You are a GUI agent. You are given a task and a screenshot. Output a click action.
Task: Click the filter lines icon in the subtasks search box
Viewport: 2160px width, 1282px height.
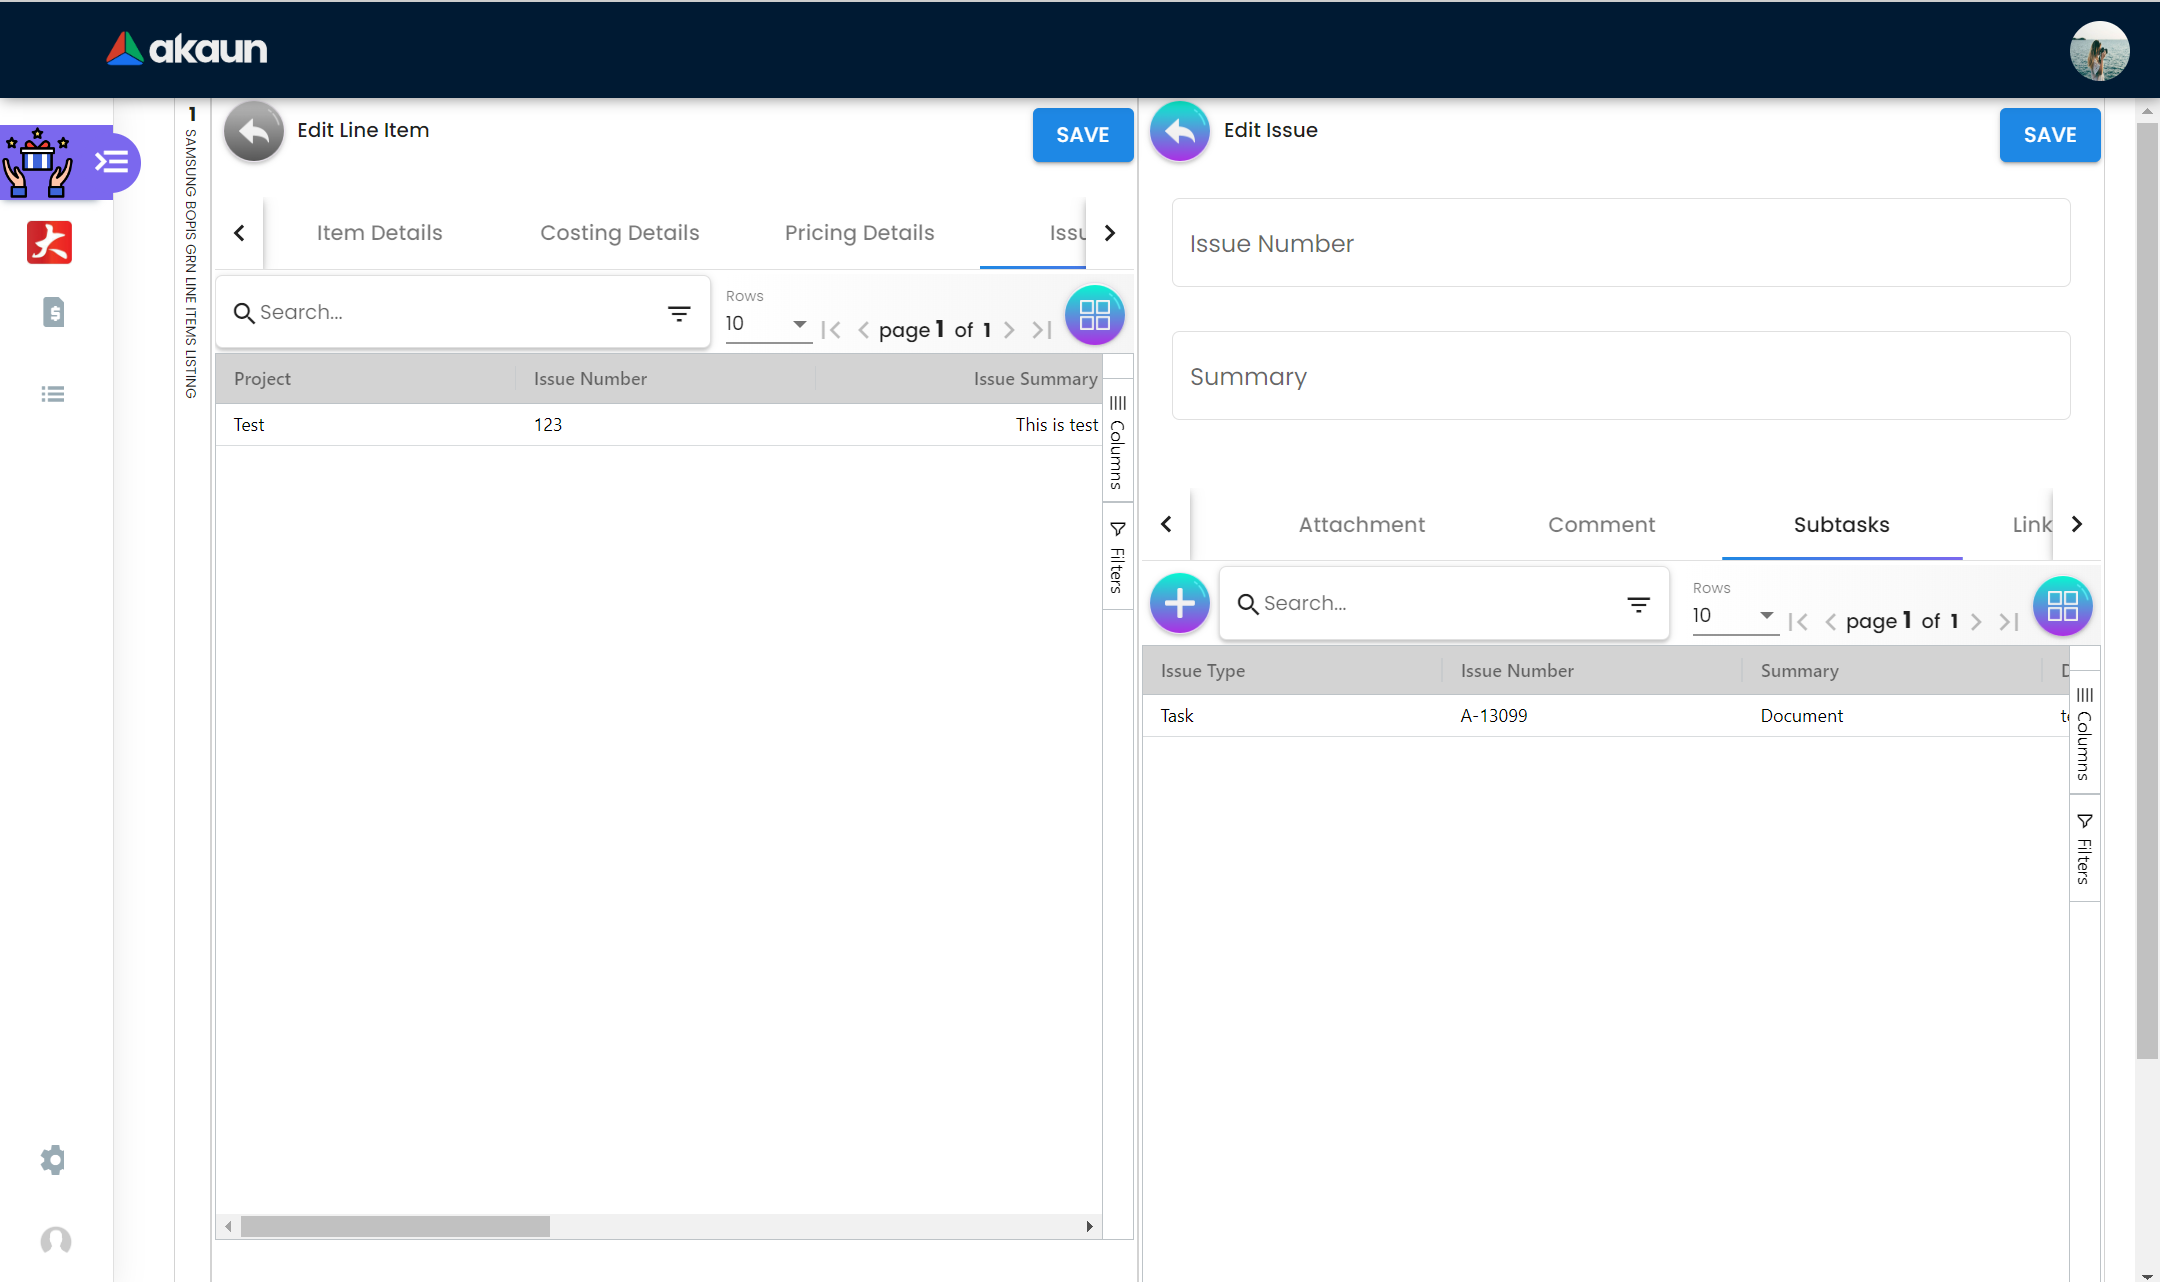tap(1638, 604)
